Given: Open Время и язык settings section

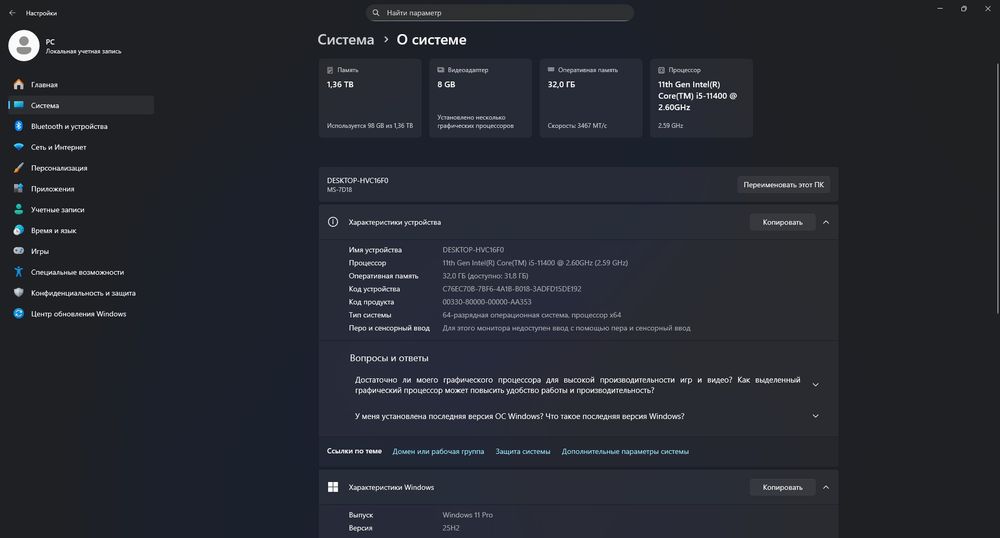Looking at the screenshot, I should pos(54,230).
